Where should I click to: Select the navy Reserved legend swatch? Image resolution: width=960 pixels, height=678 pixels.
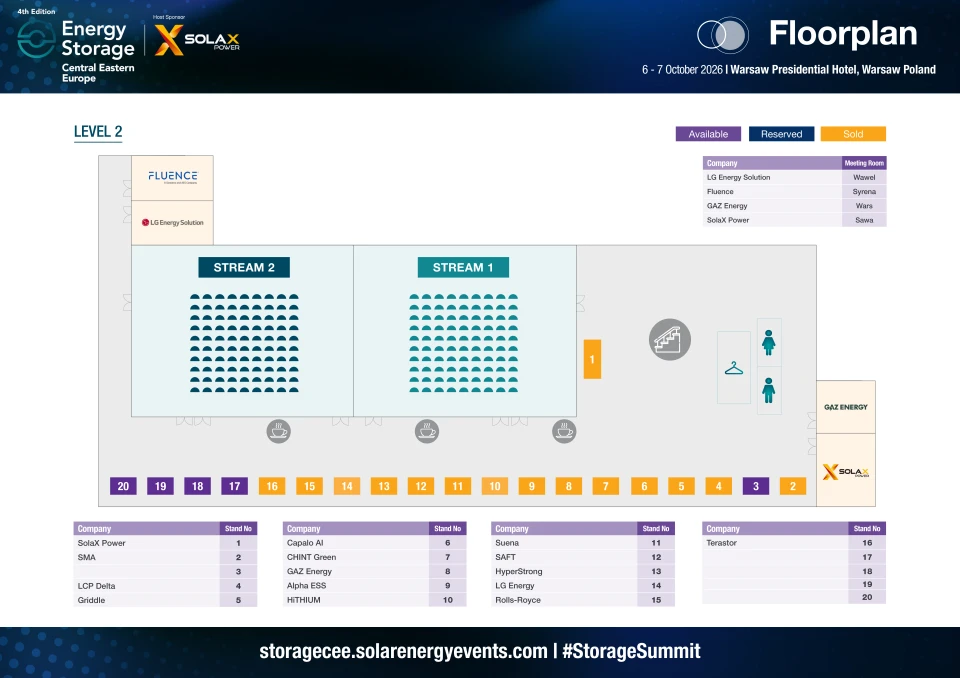tap(781, 134)
